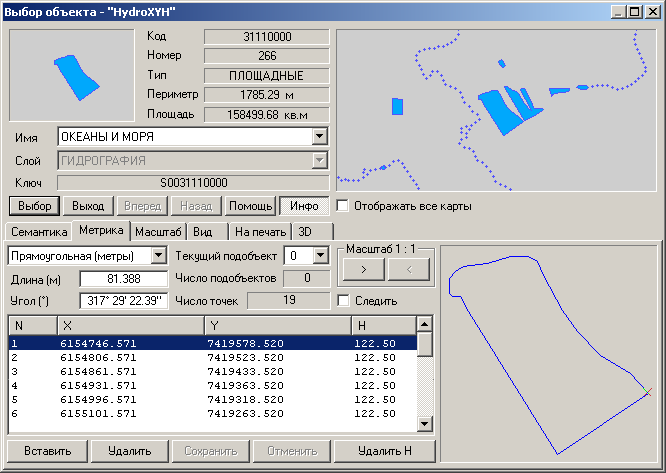This screenshot has height=473, width=666.
Task: Click the 'Угол' angle input field
Action: coord(123,301)
